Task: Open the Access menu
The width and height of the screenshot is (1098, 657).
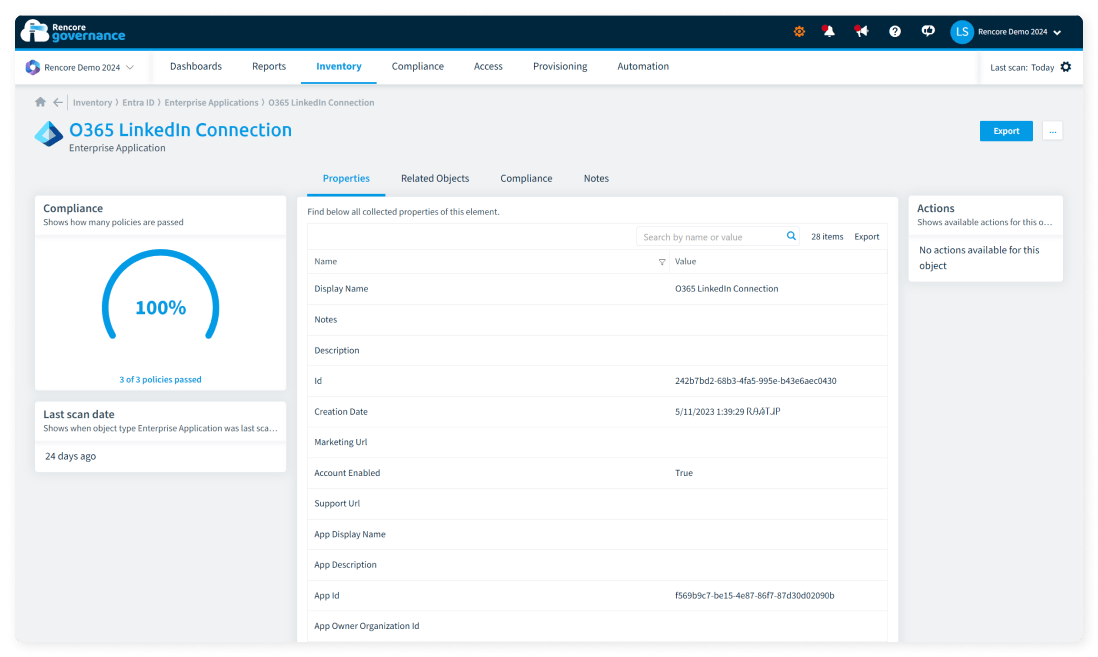Action: click(488, 67)
